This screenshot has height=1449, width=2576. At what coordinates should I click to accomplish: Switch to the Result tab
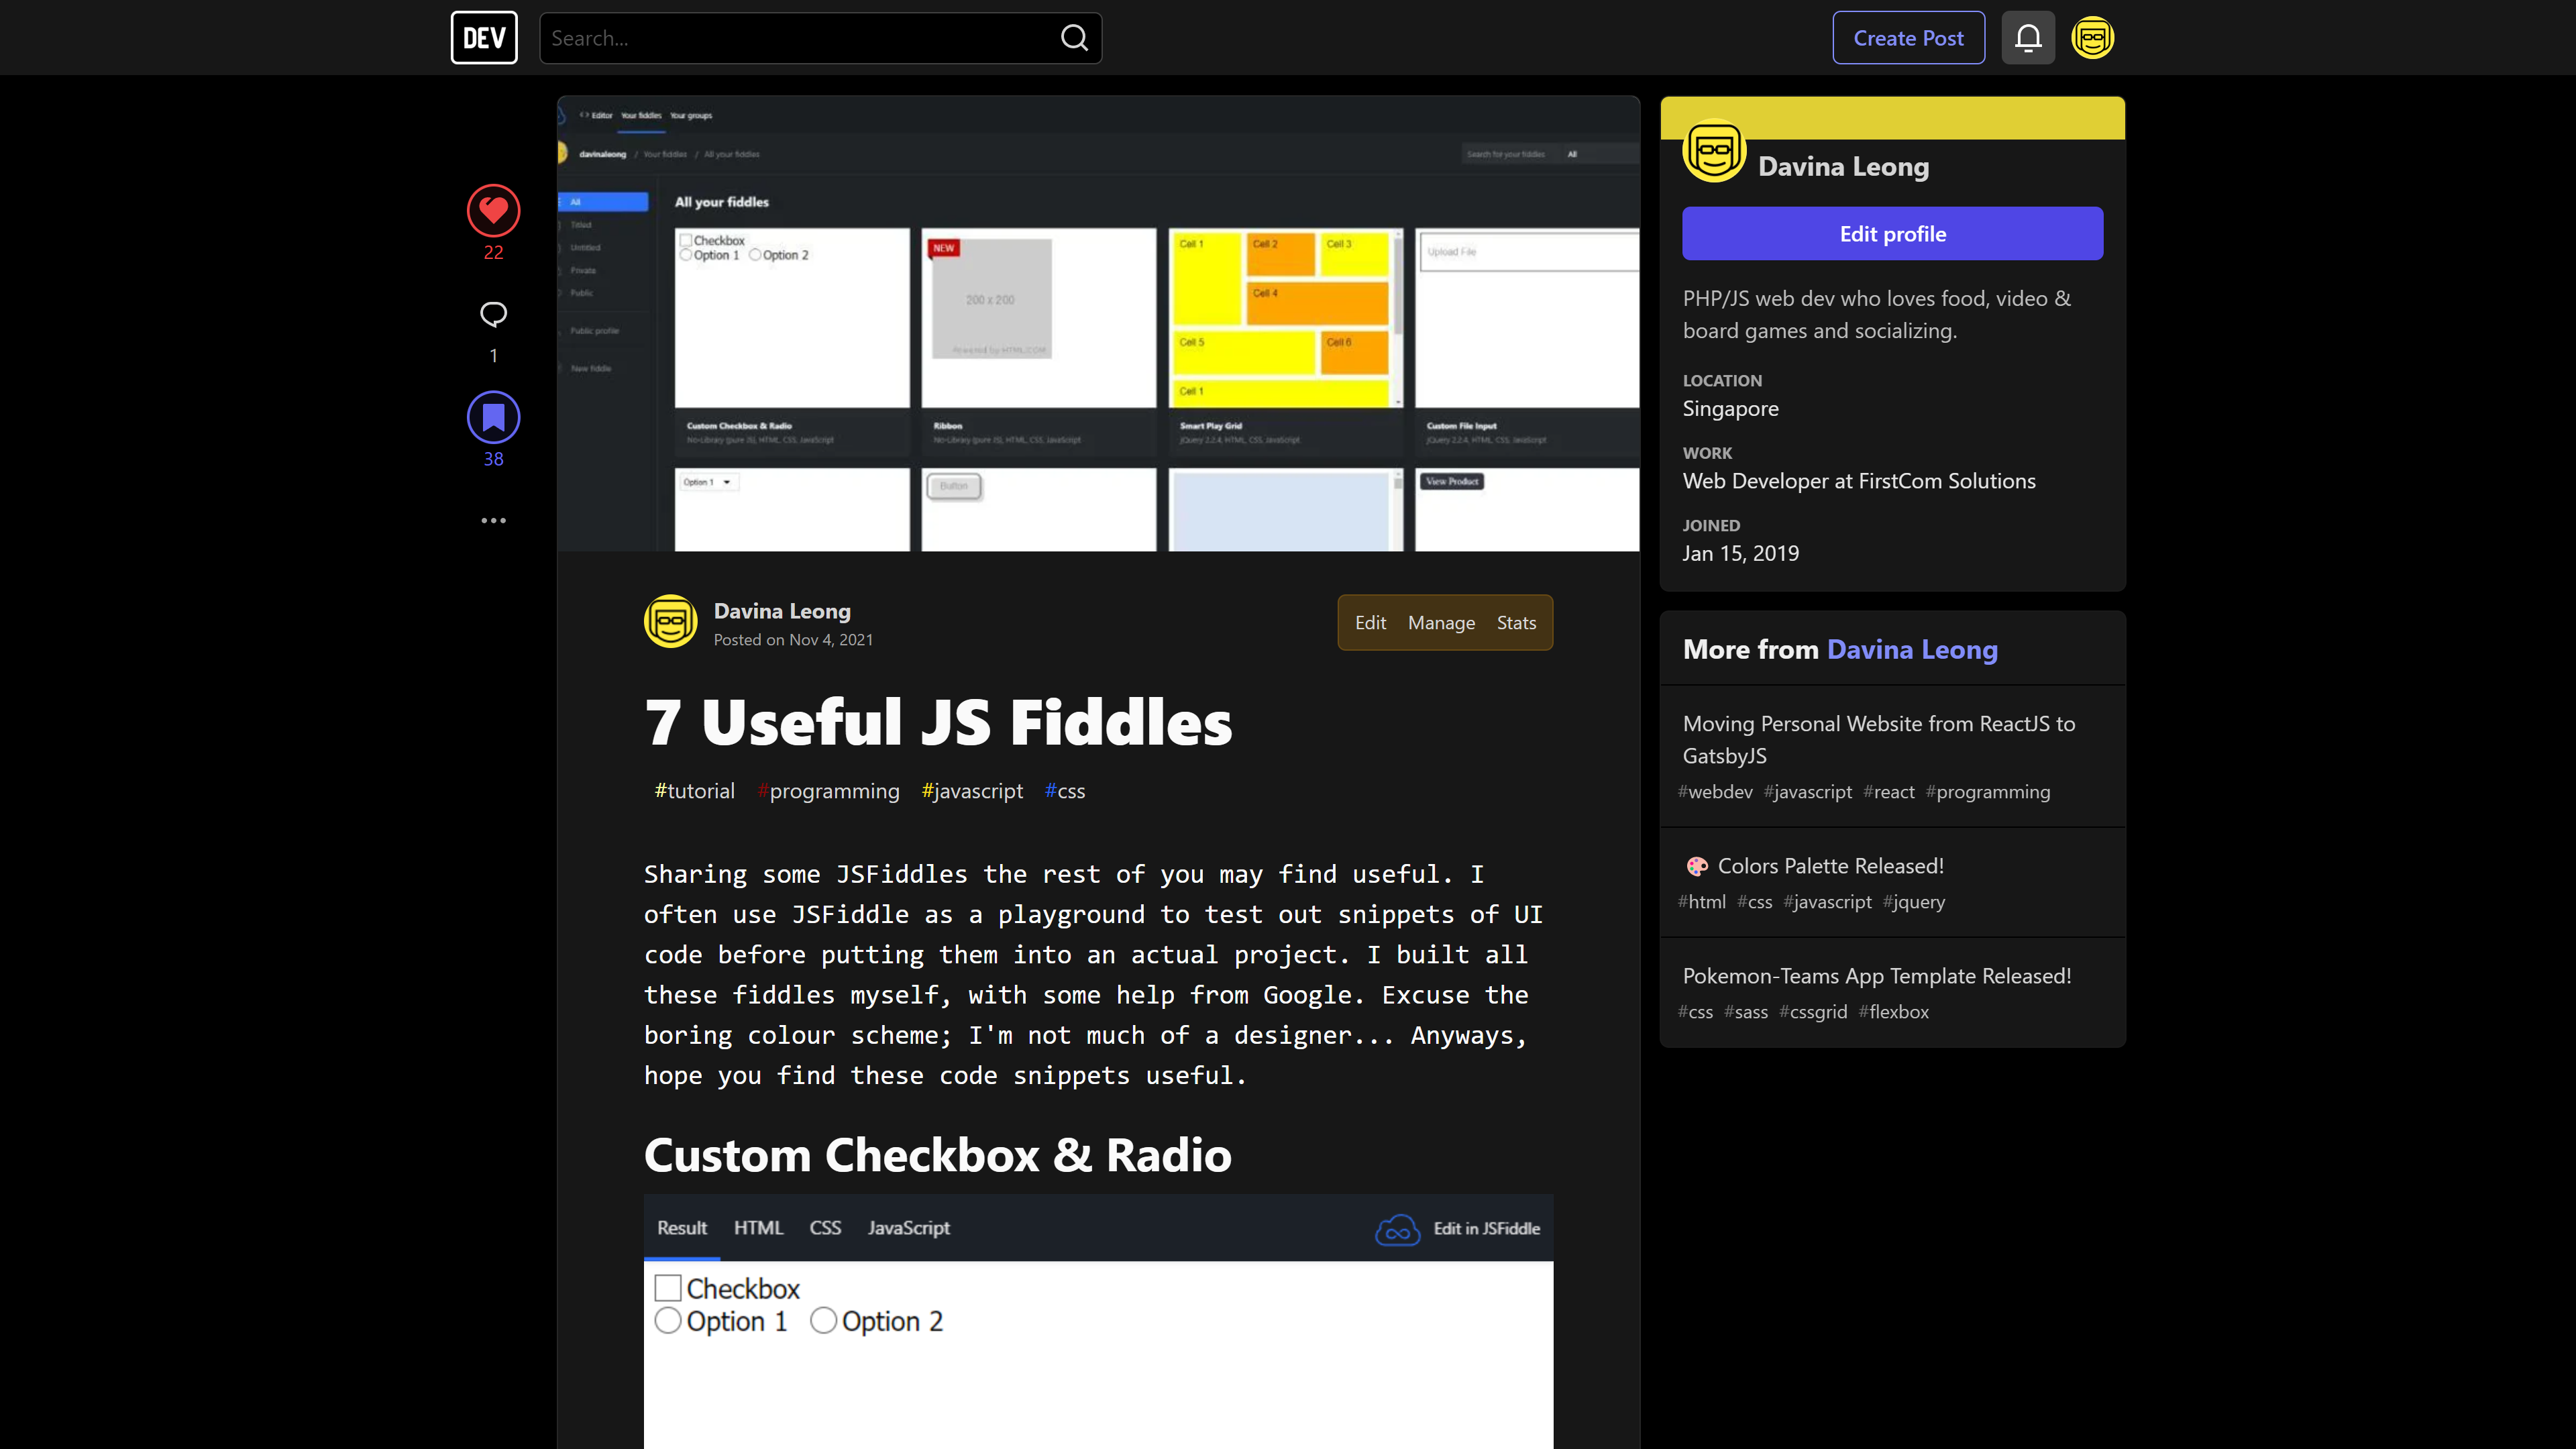(x=682, y=1227)
